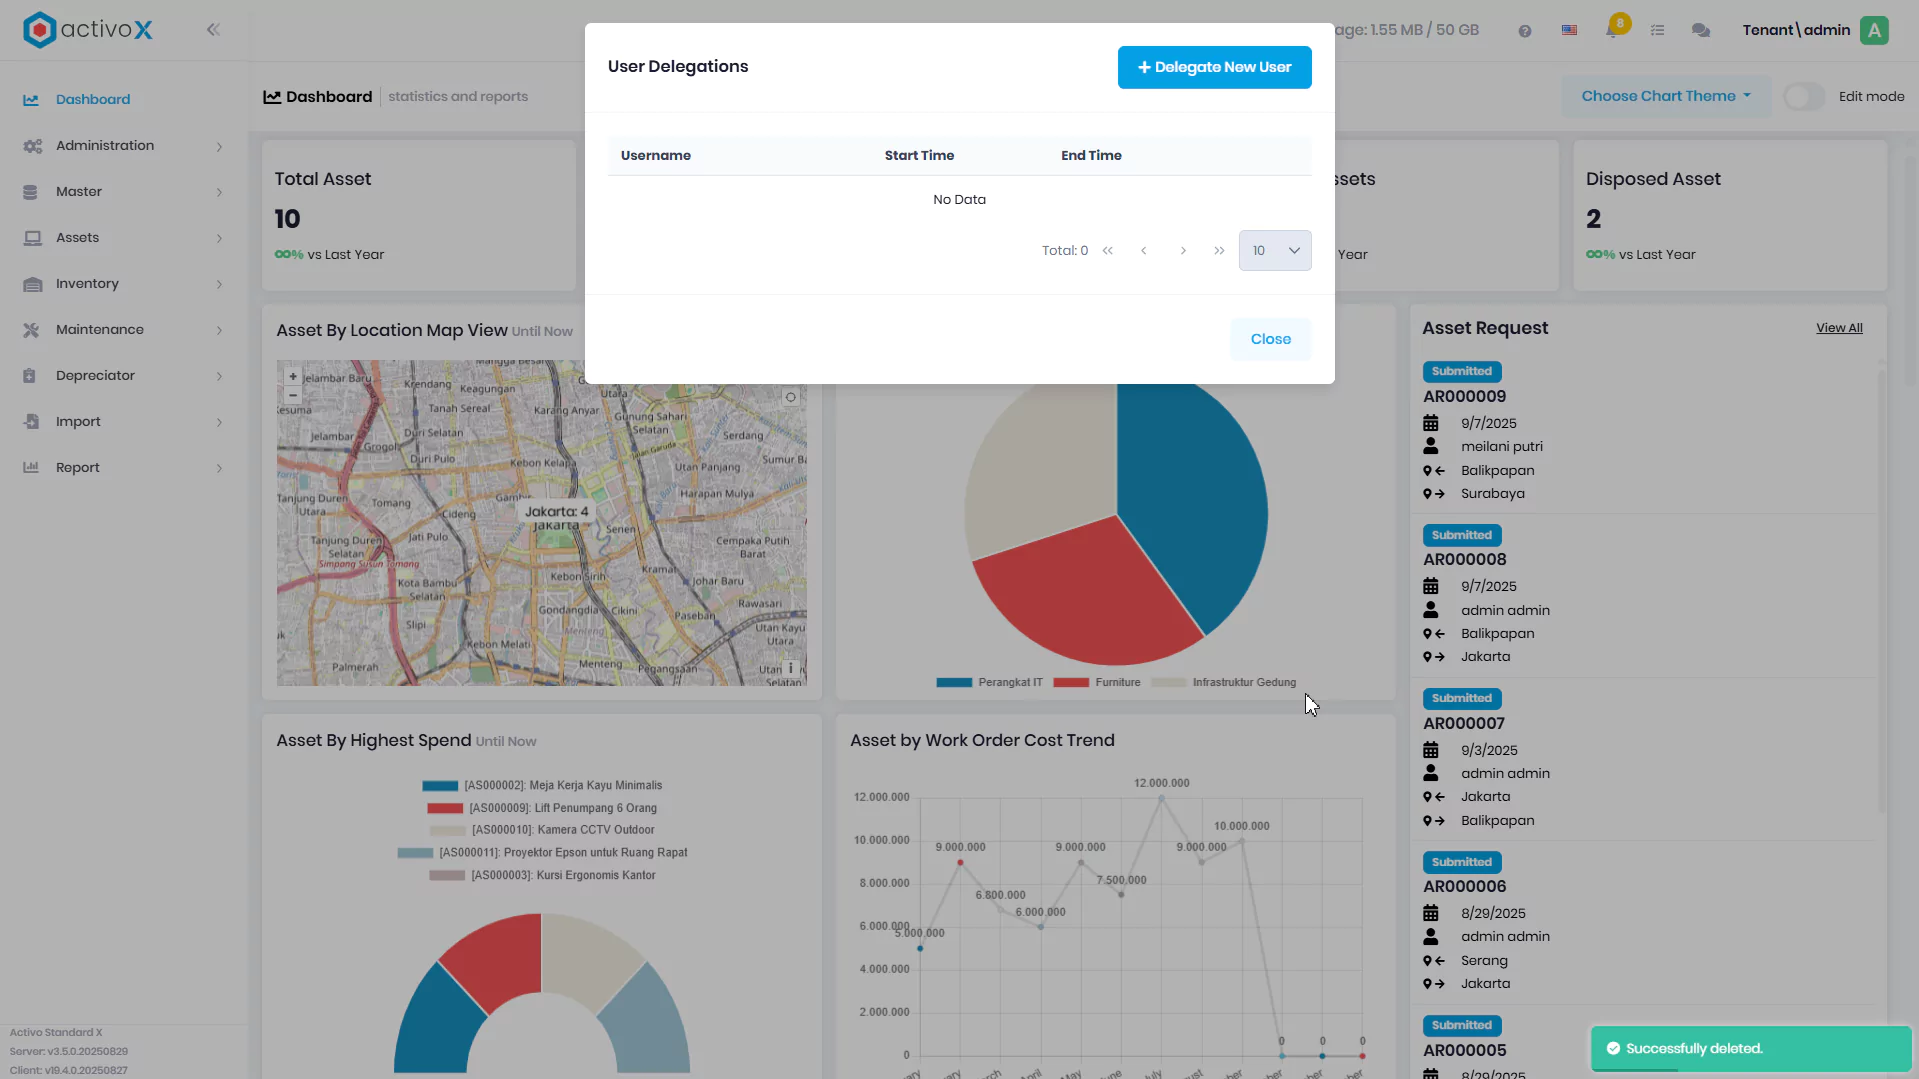Sort by End Time column header
The width and height of the screenshot is (1919, 1079).
tap(1091, 156)
